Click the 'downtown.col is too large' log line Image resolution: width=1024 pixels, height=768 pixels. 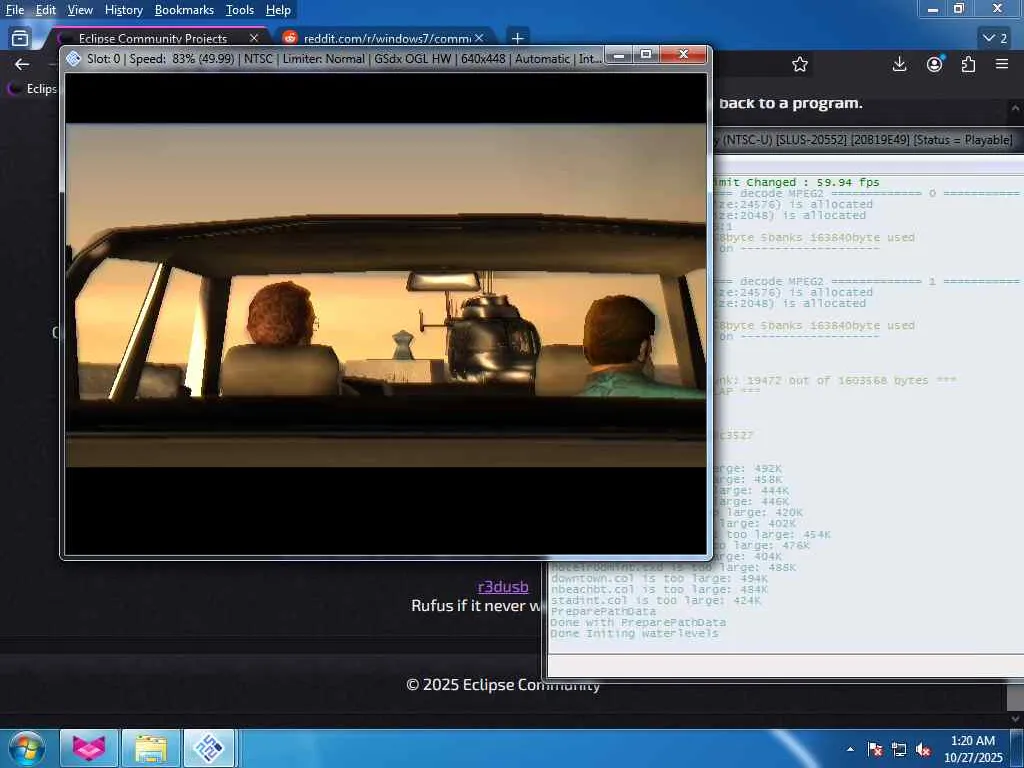(659, 579)
